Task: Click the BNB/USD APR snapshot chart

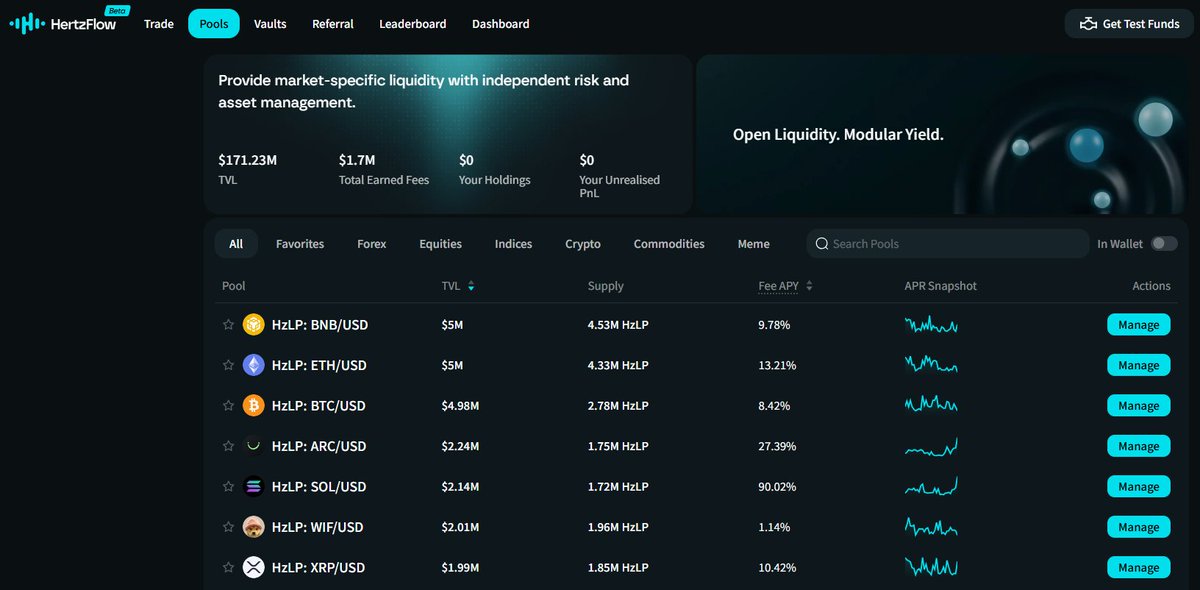Action: coord(931,325)
